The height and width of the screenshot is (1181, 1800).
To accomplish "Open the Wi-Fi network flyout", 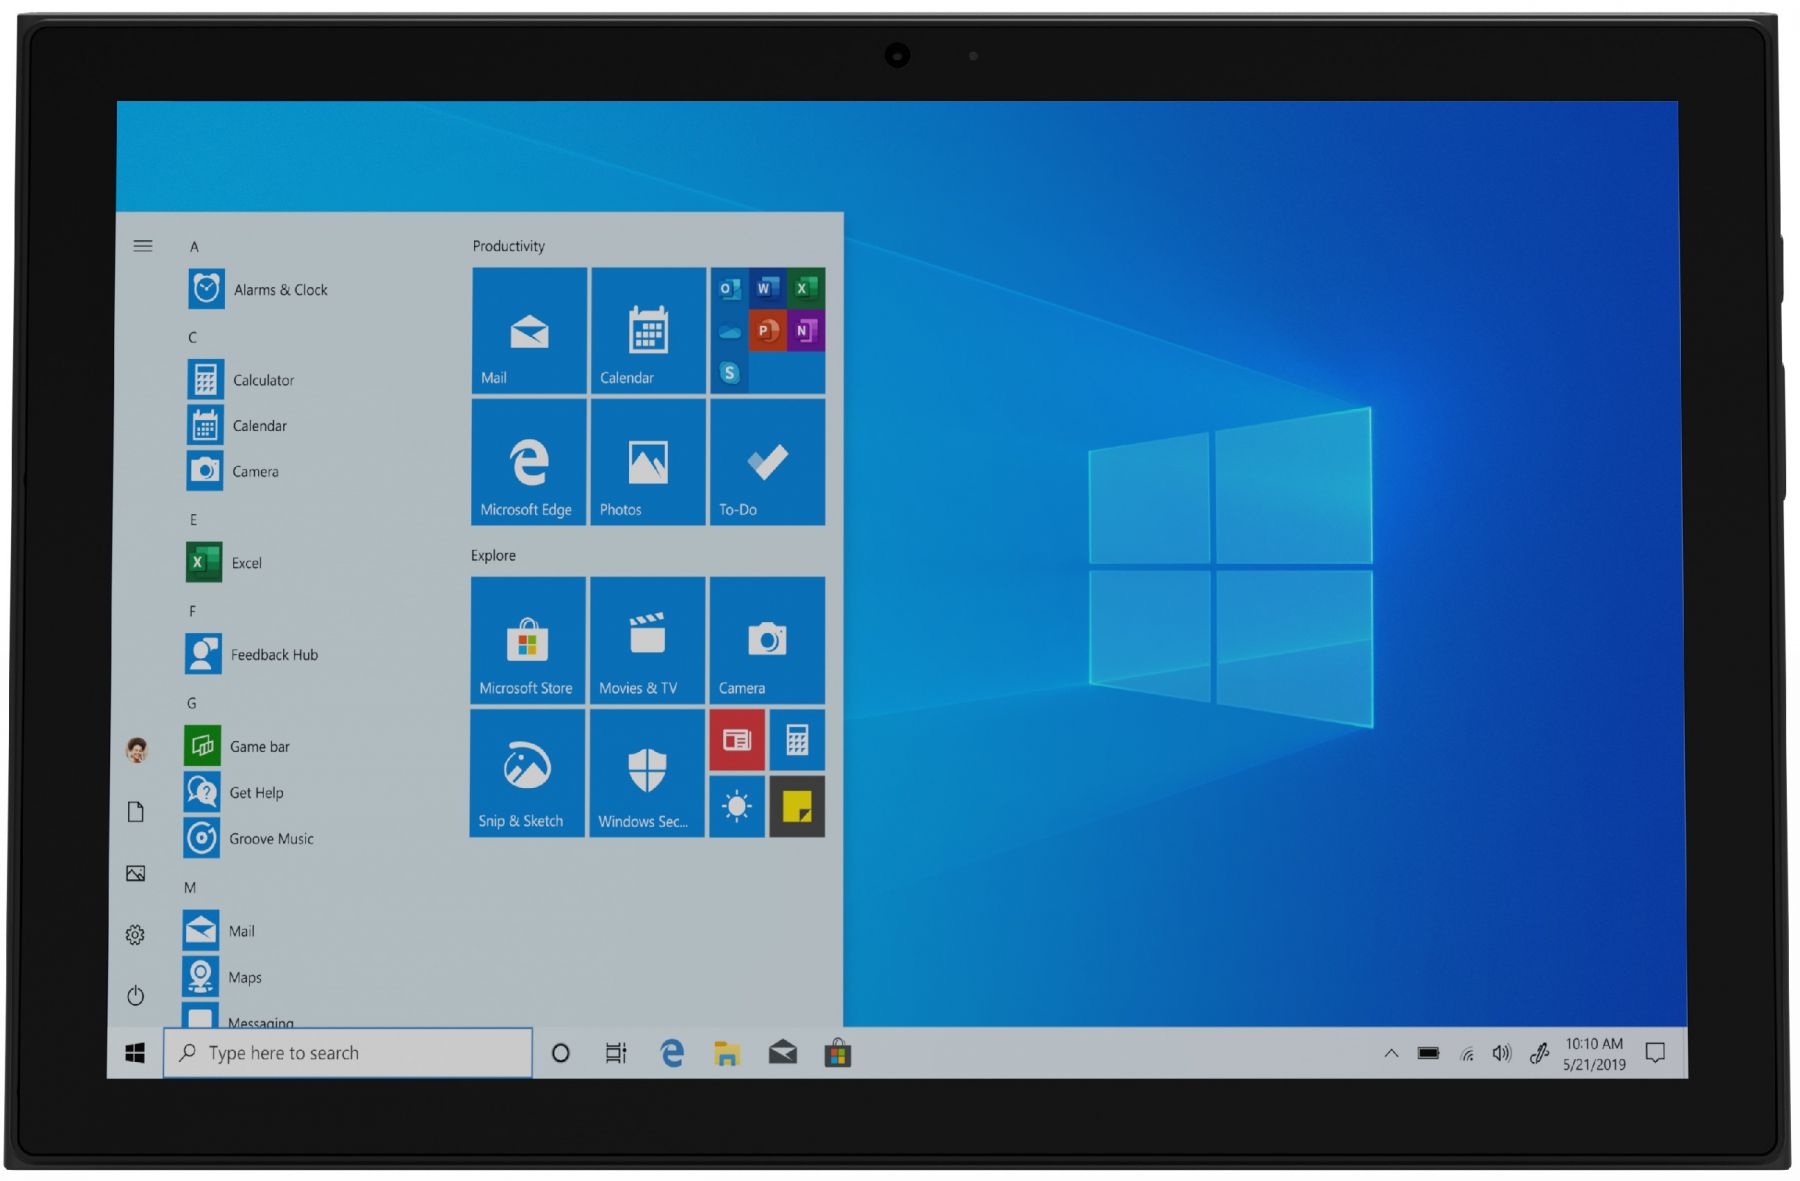I will point(1467,1054).
